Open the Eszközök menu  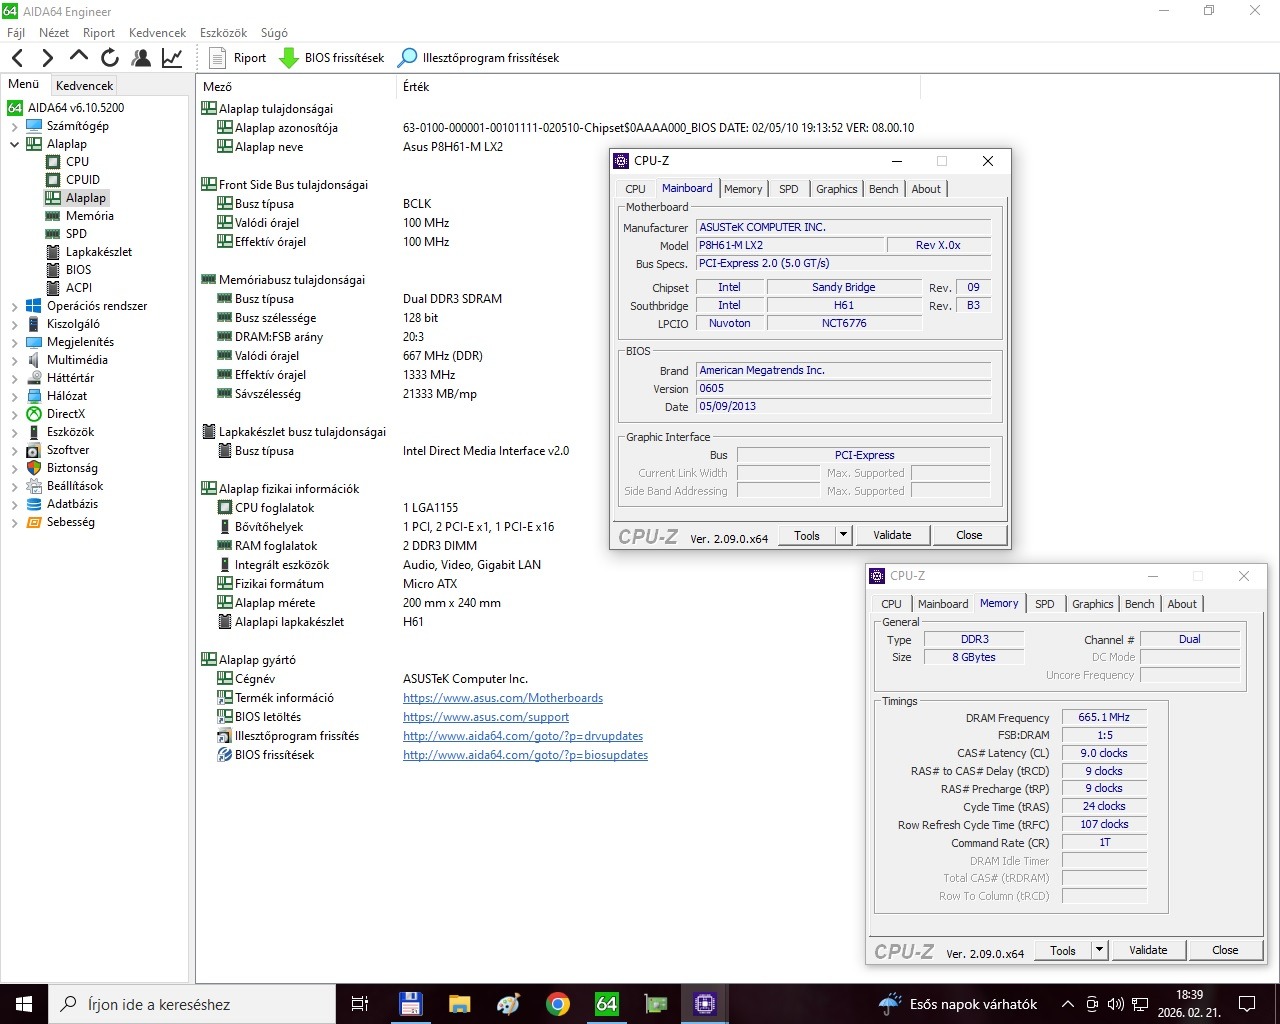click(223, 32)
